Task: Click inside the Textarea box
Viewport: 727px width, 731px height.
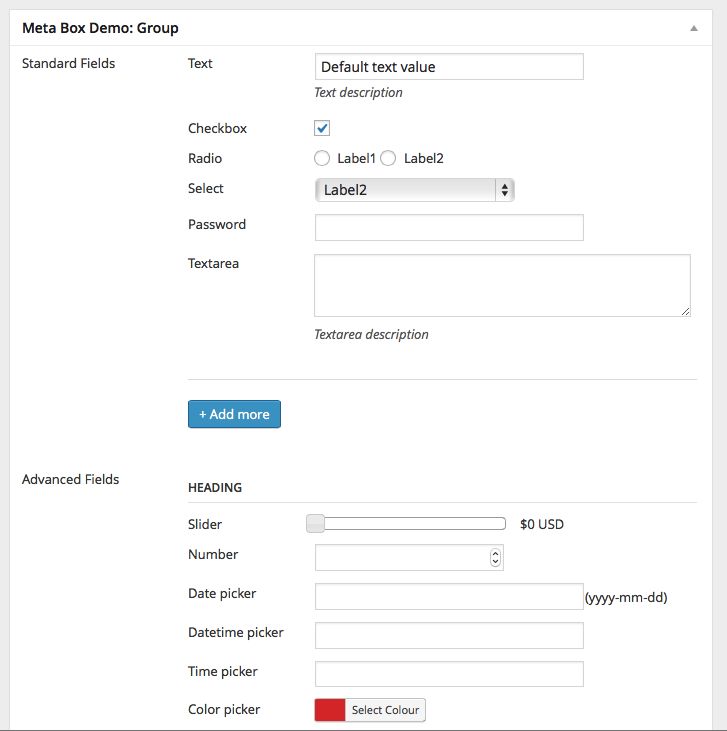Action: tap(502, 285)
